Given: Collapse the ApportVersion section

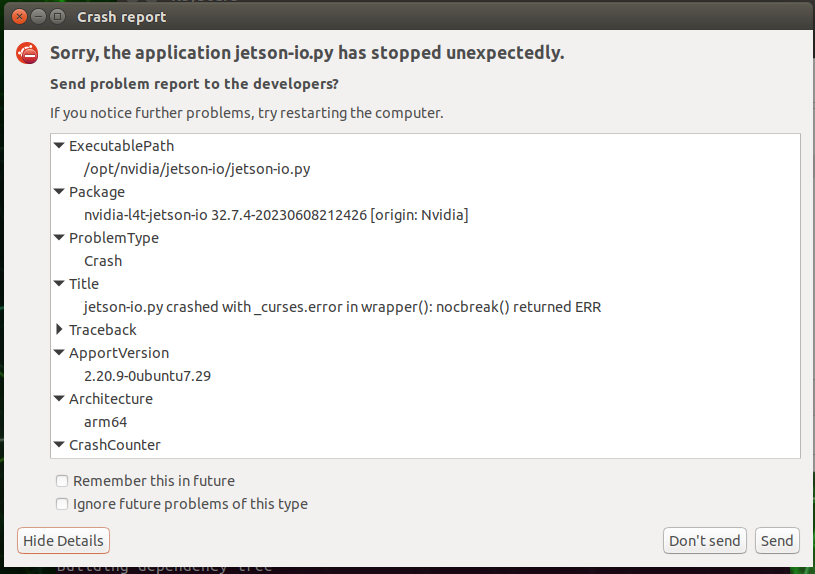Looking at the screenshot, I should coord(59,353).
